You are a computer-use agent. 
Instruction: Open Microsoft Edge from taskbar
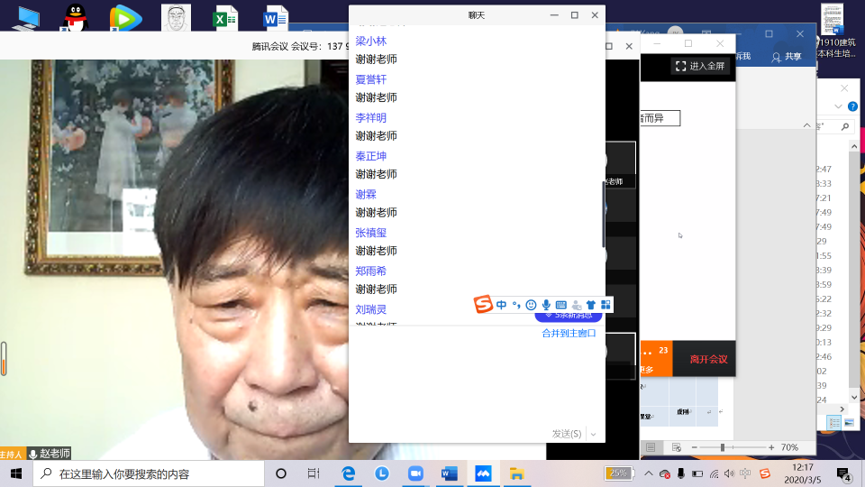point(348,474)
